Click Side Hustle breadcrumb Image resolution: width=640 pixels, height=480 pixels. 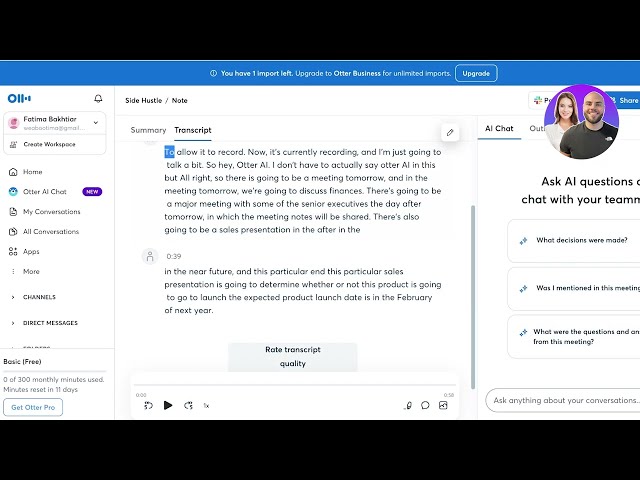143,100
